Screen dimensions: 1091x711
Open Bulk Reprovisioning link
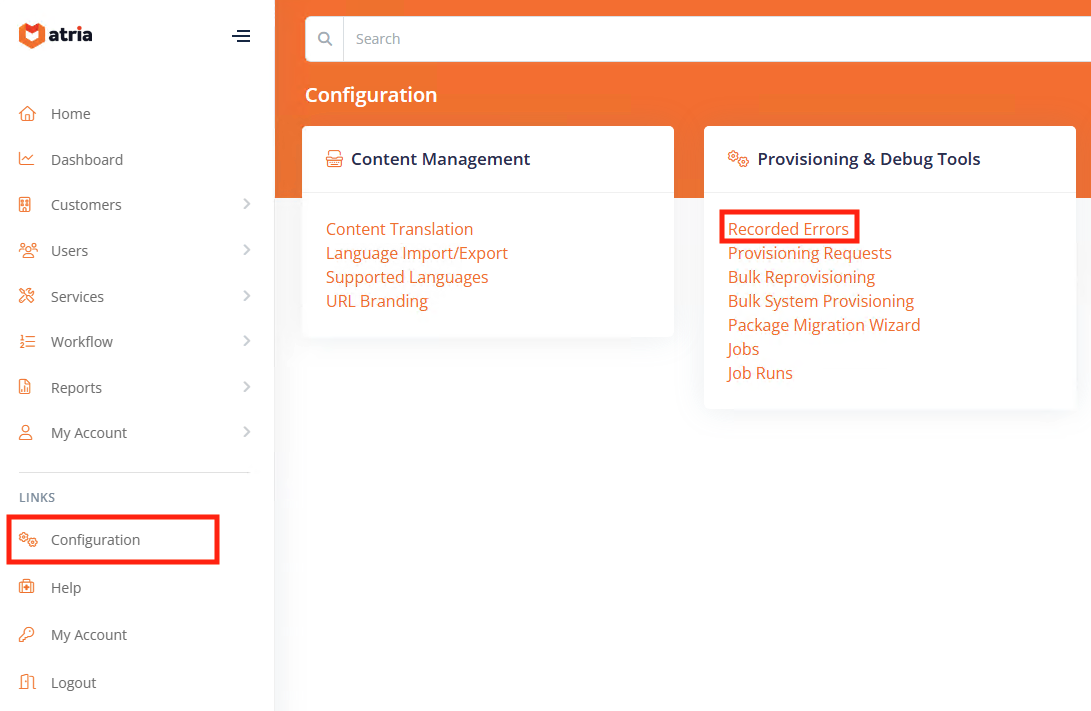point(801,277)
